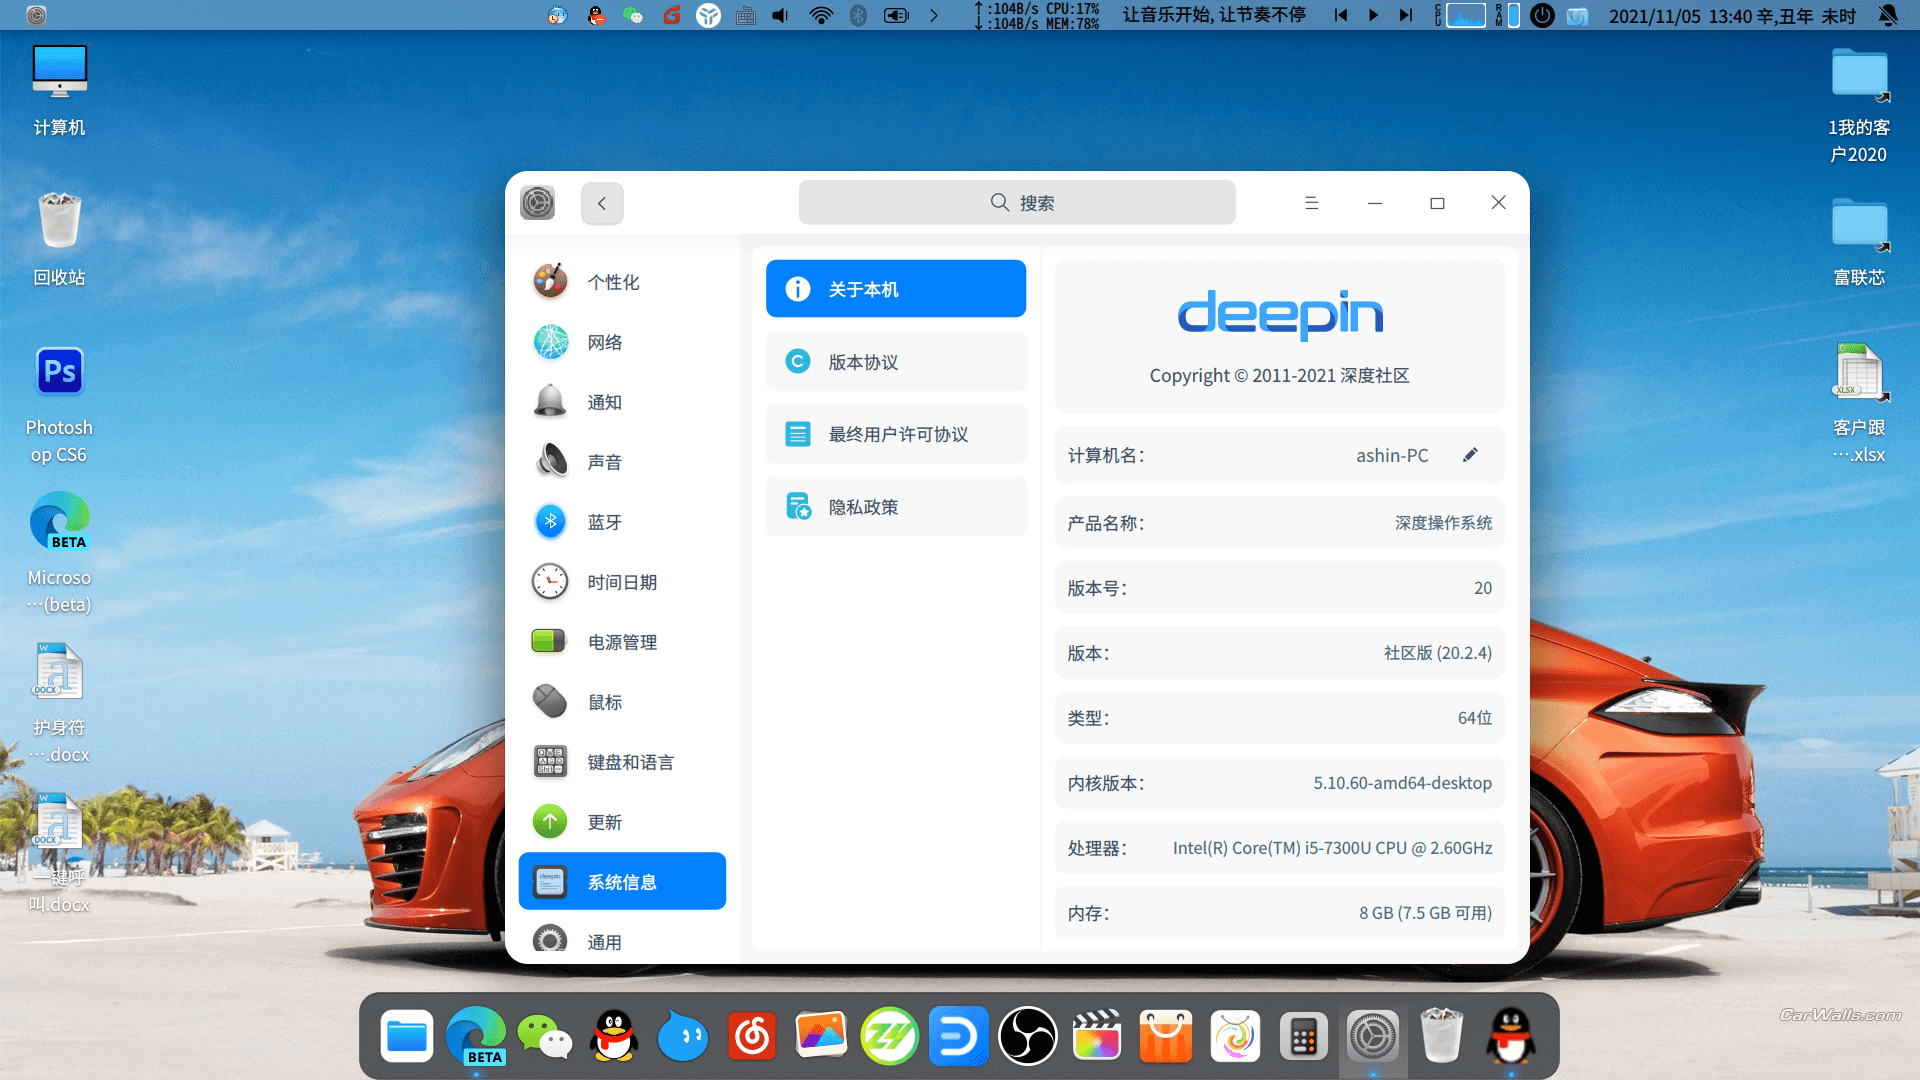Click the 搜索 search field
Screen dimensions: 1920x1080
tap(1017, 202)
